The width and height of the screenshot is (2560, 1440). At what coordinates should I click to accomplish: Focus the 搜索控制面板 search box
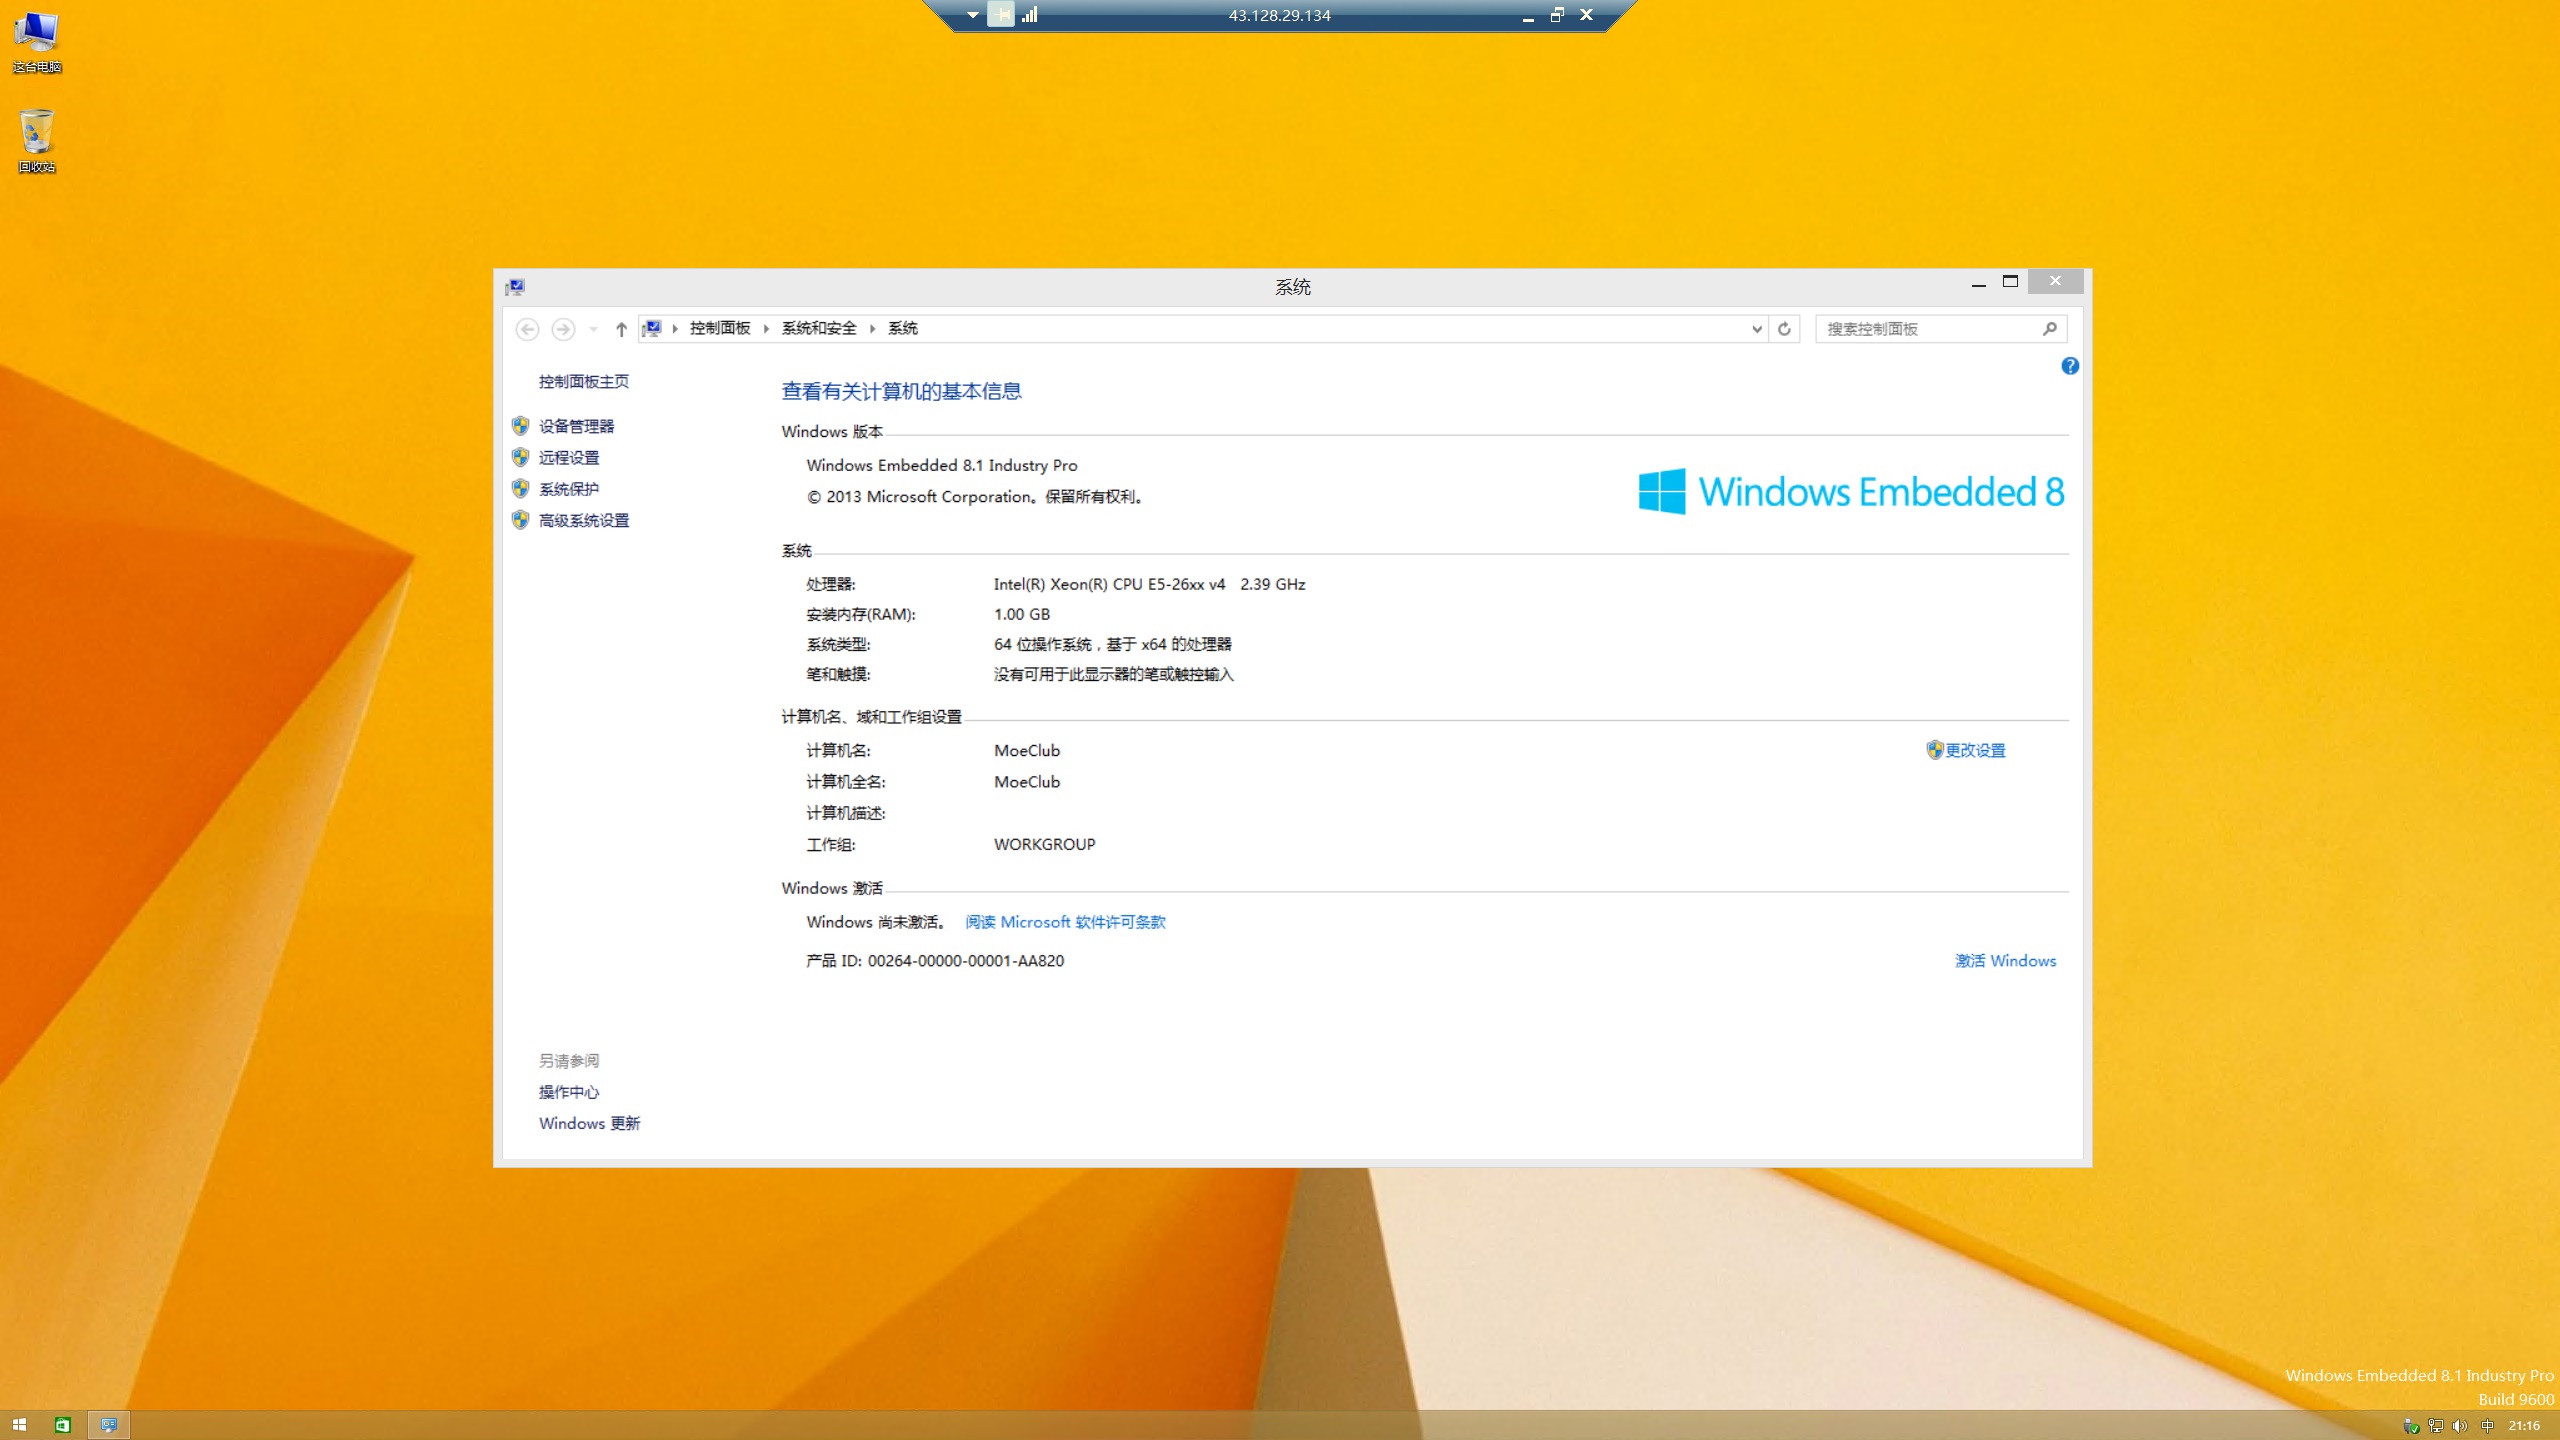[1930, 329]
